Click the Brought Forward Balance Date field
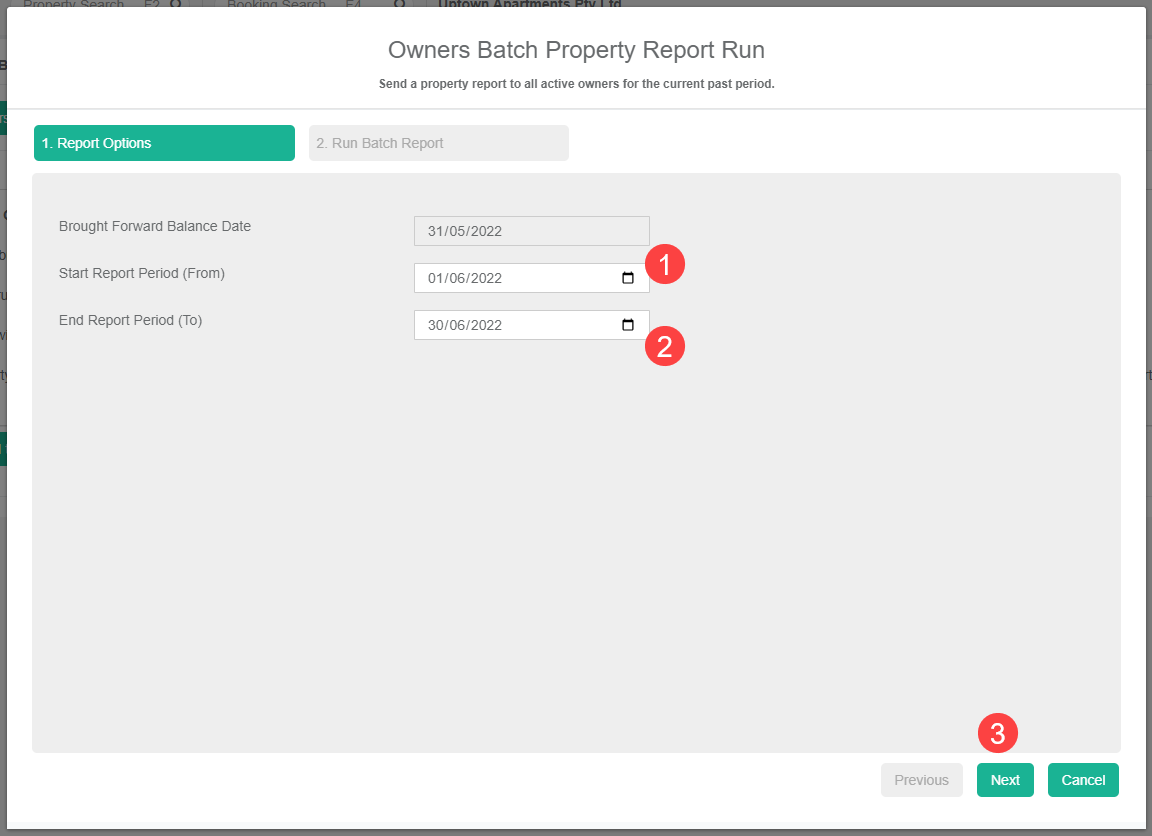 point(532,231)
